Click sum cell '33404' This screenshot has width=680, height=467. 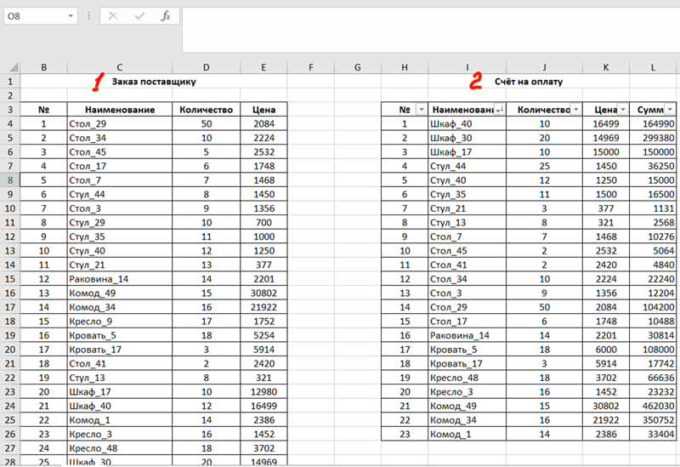pos(653,434)
